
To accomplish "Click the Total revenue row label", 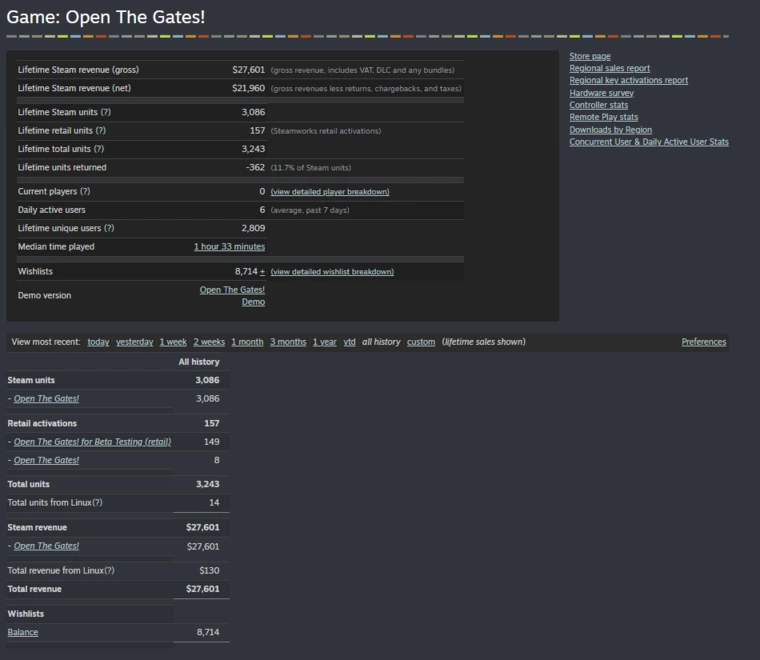I will tap(34, 589).
